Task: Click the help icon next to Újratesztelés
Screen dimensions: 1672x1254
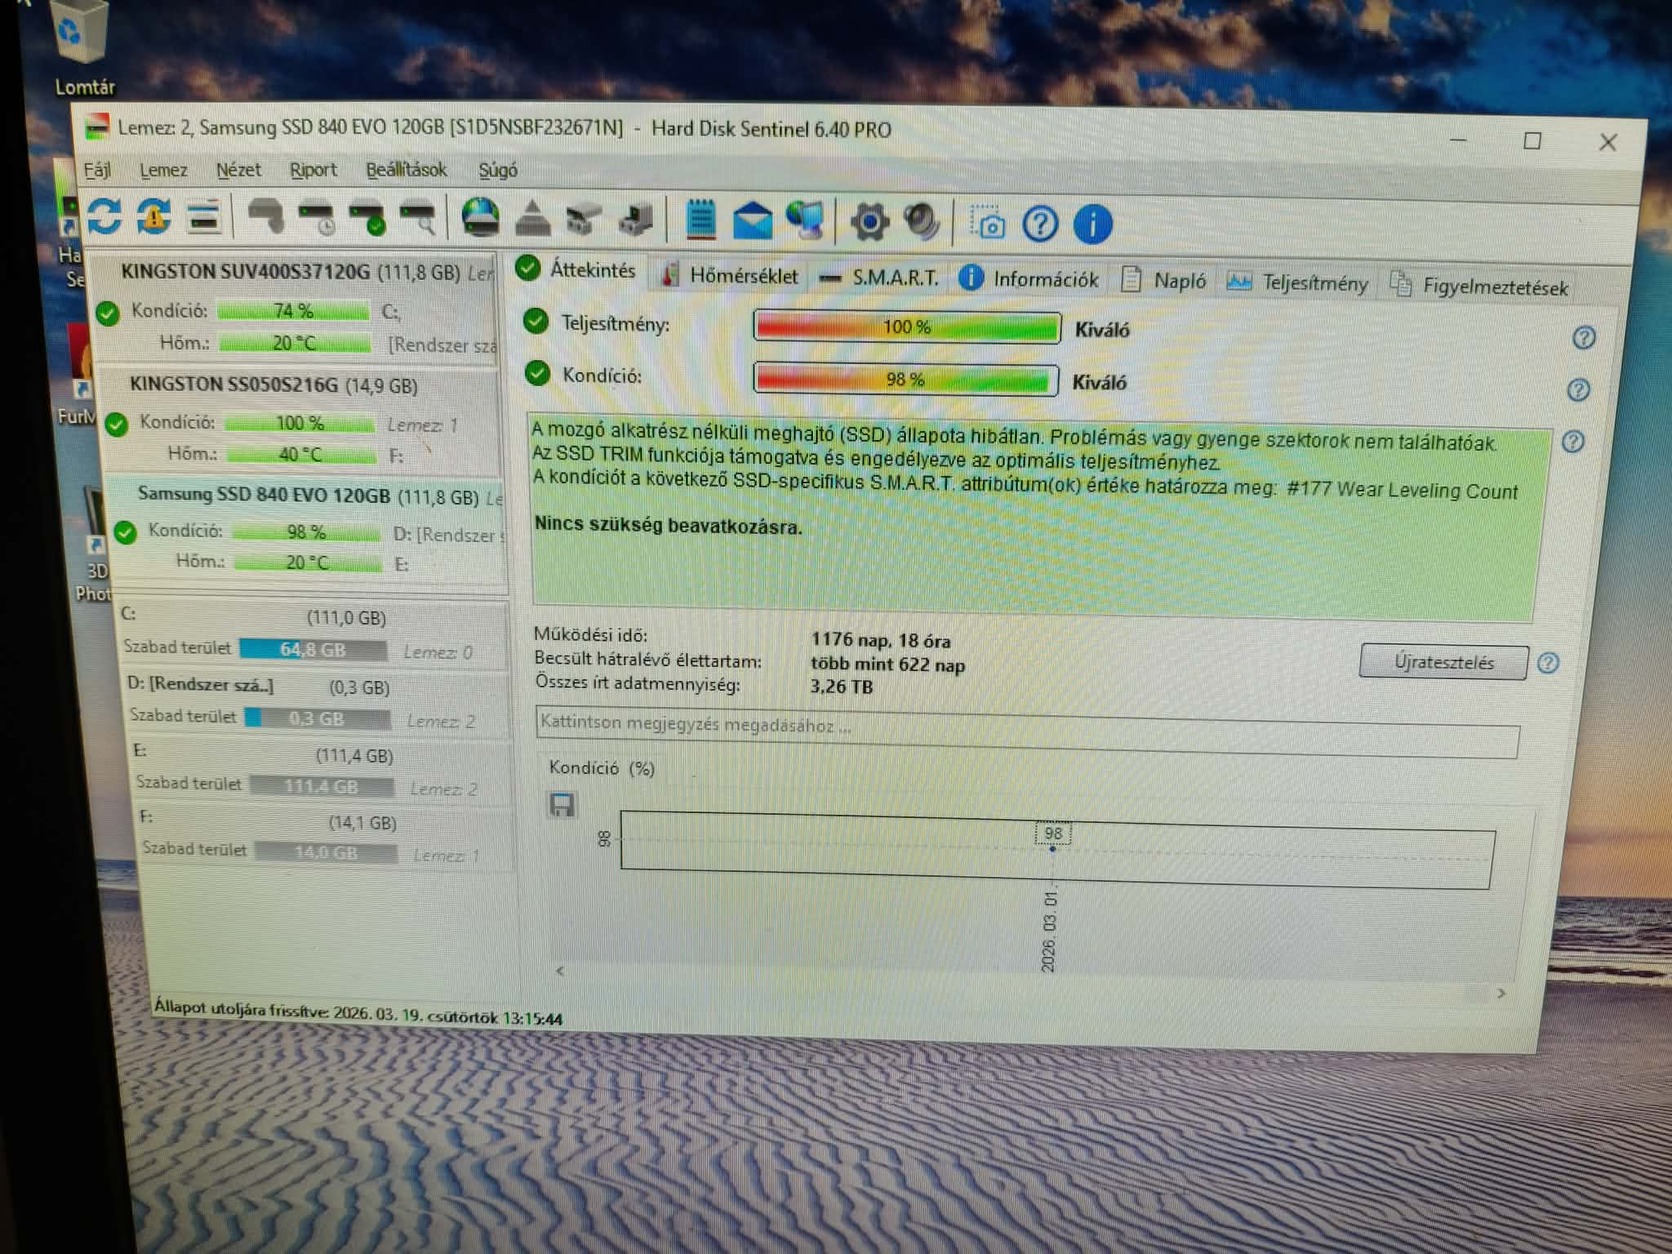Action: tap(1548, 663)
